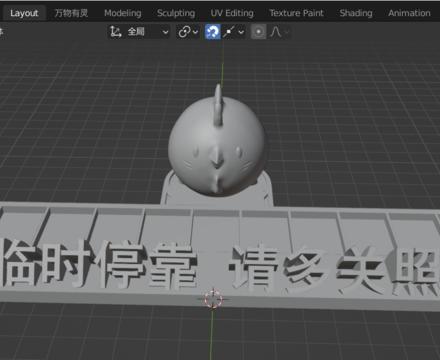This screenshot has width=440, height=360.
Task: Toggle the magnet snapping button off
Action: pos(213,32)
